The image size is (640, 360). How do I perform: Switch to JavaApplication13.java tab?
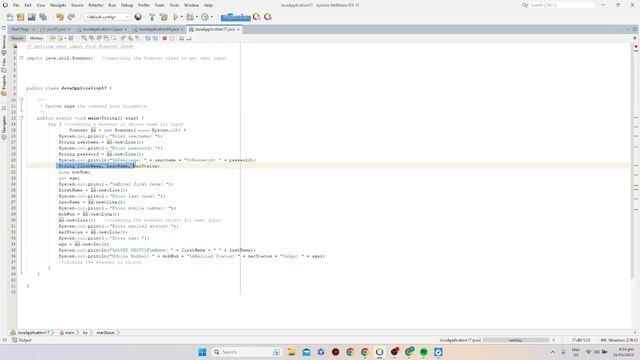pyautogui.click(x=102, y=29)
